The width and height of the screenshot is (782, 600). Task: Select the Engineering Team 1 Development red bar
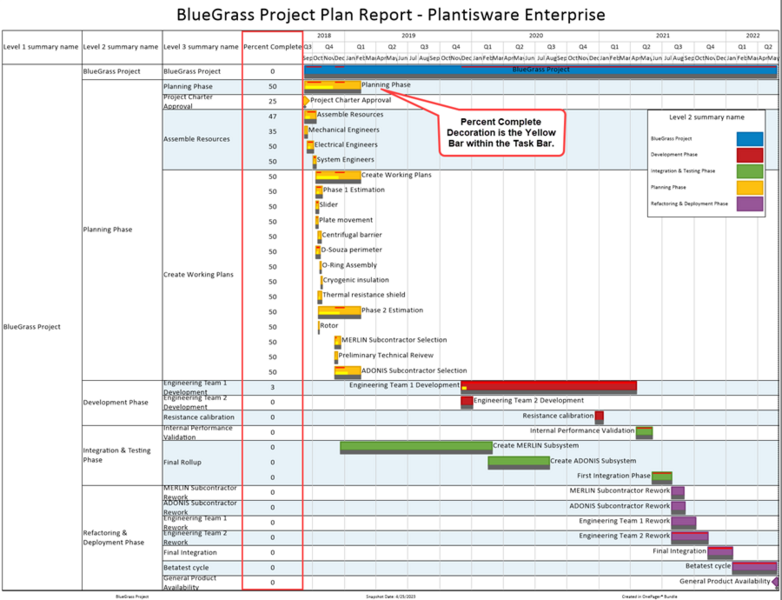click(549, 387)
